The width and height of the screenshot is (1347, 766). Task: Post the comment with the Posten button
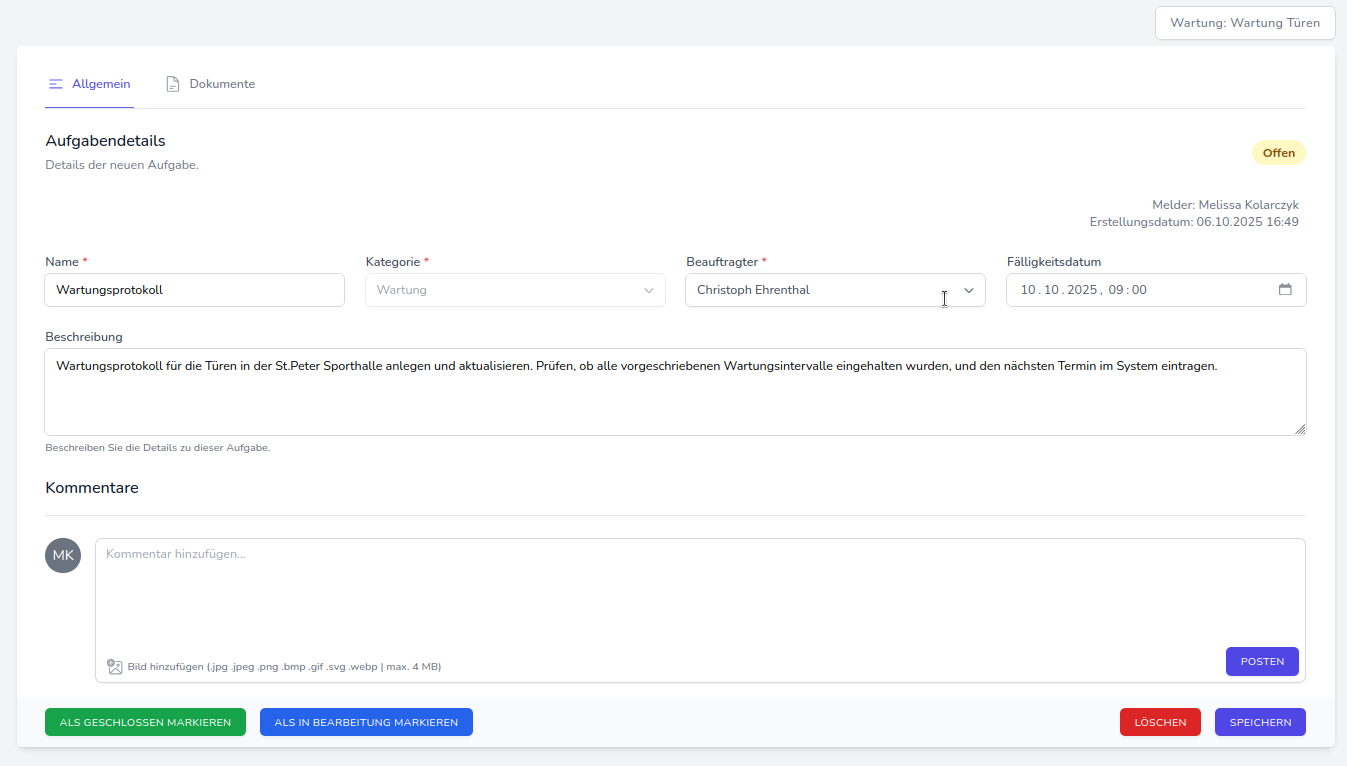click(x=1262, y=661)
